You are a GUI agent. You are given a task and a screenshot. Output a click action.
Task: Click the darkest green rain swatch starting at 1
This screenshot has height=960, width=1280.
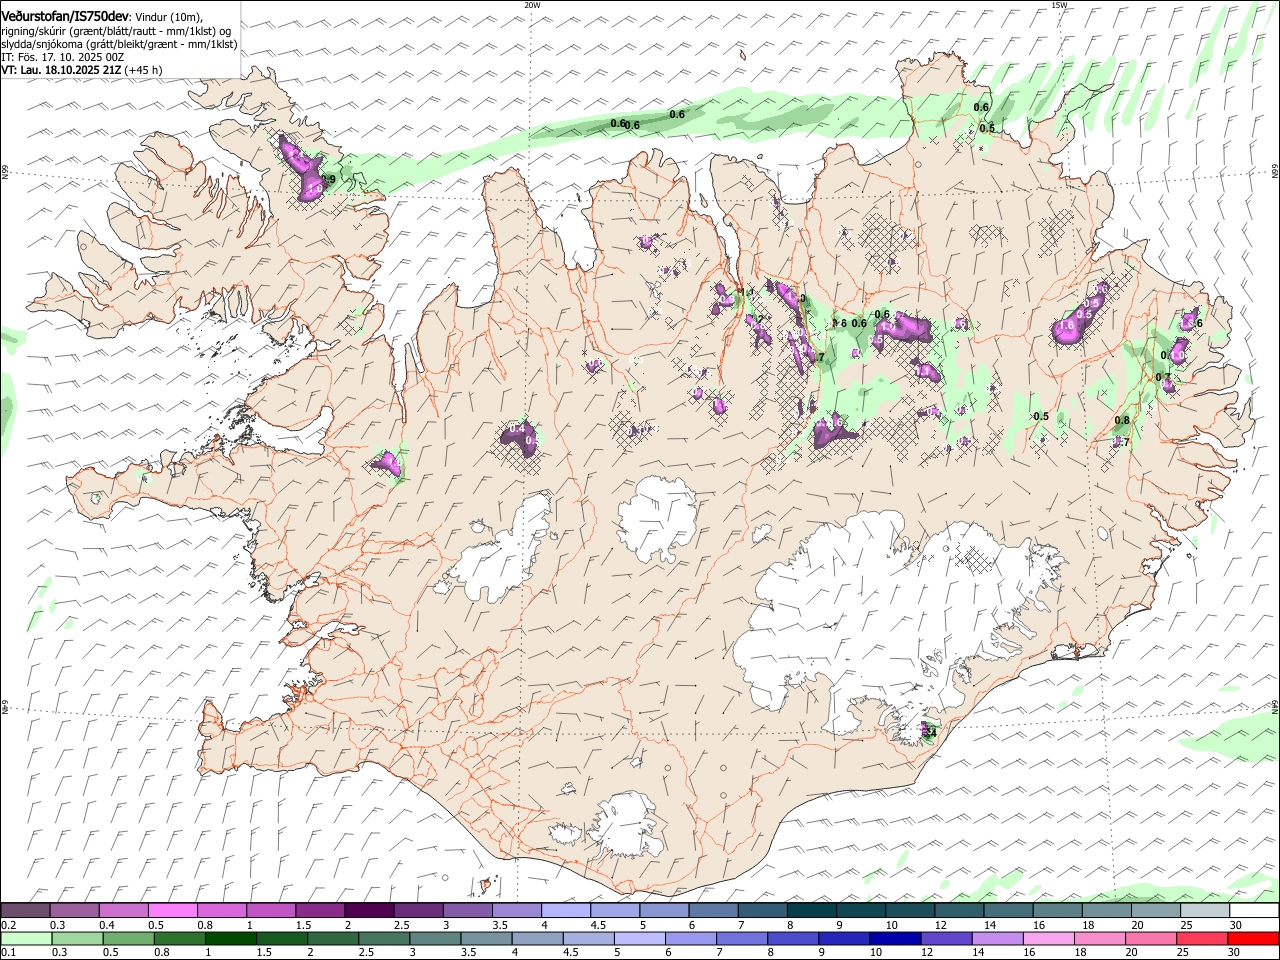(x=231, y=939)
